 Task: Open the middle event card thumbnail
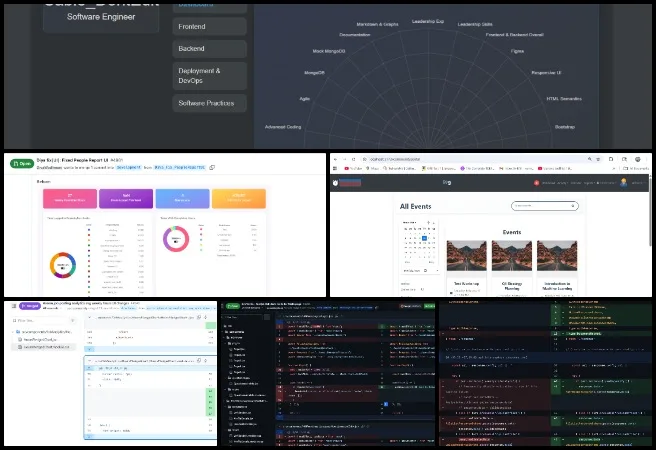click(512, 256)
